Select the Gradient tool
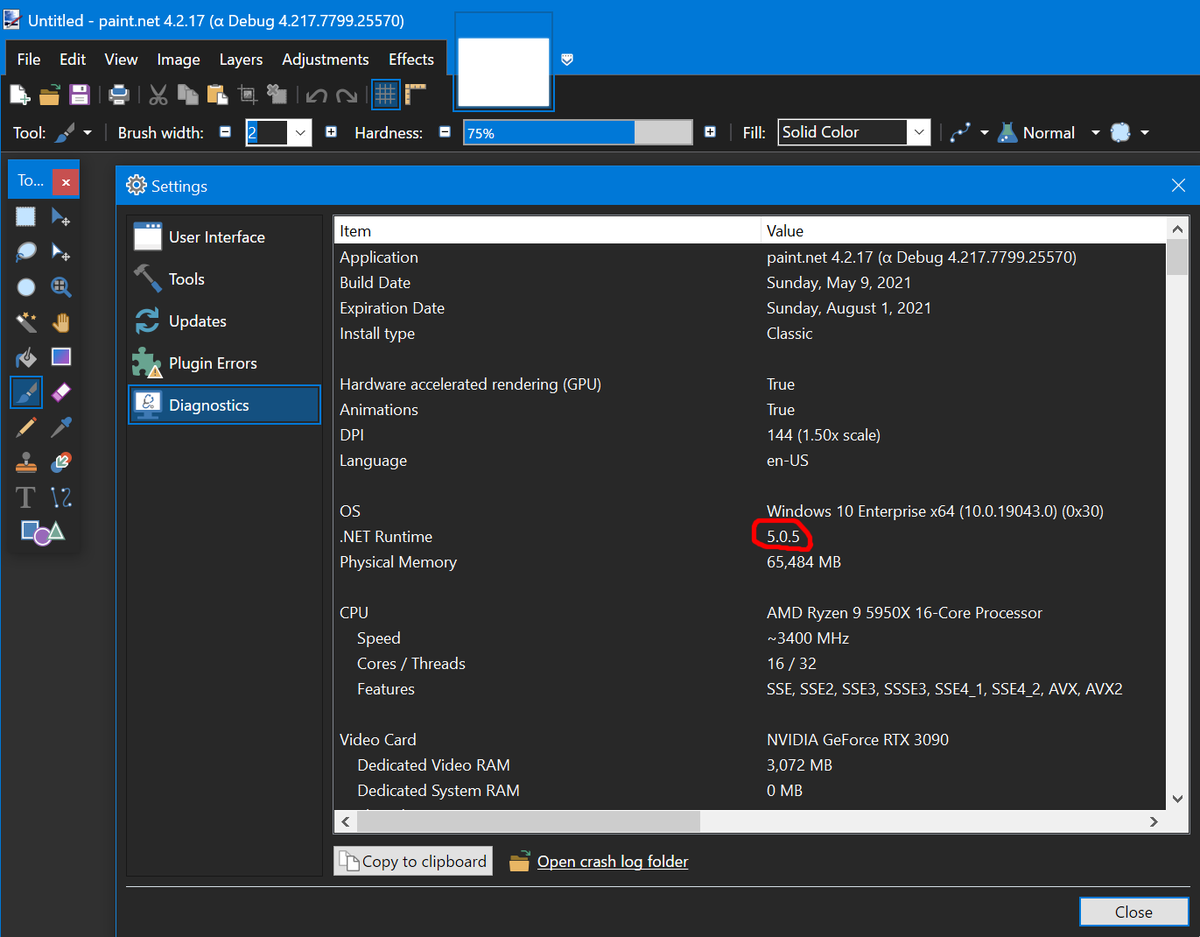The image size is (1200, 937). point(61,357)
